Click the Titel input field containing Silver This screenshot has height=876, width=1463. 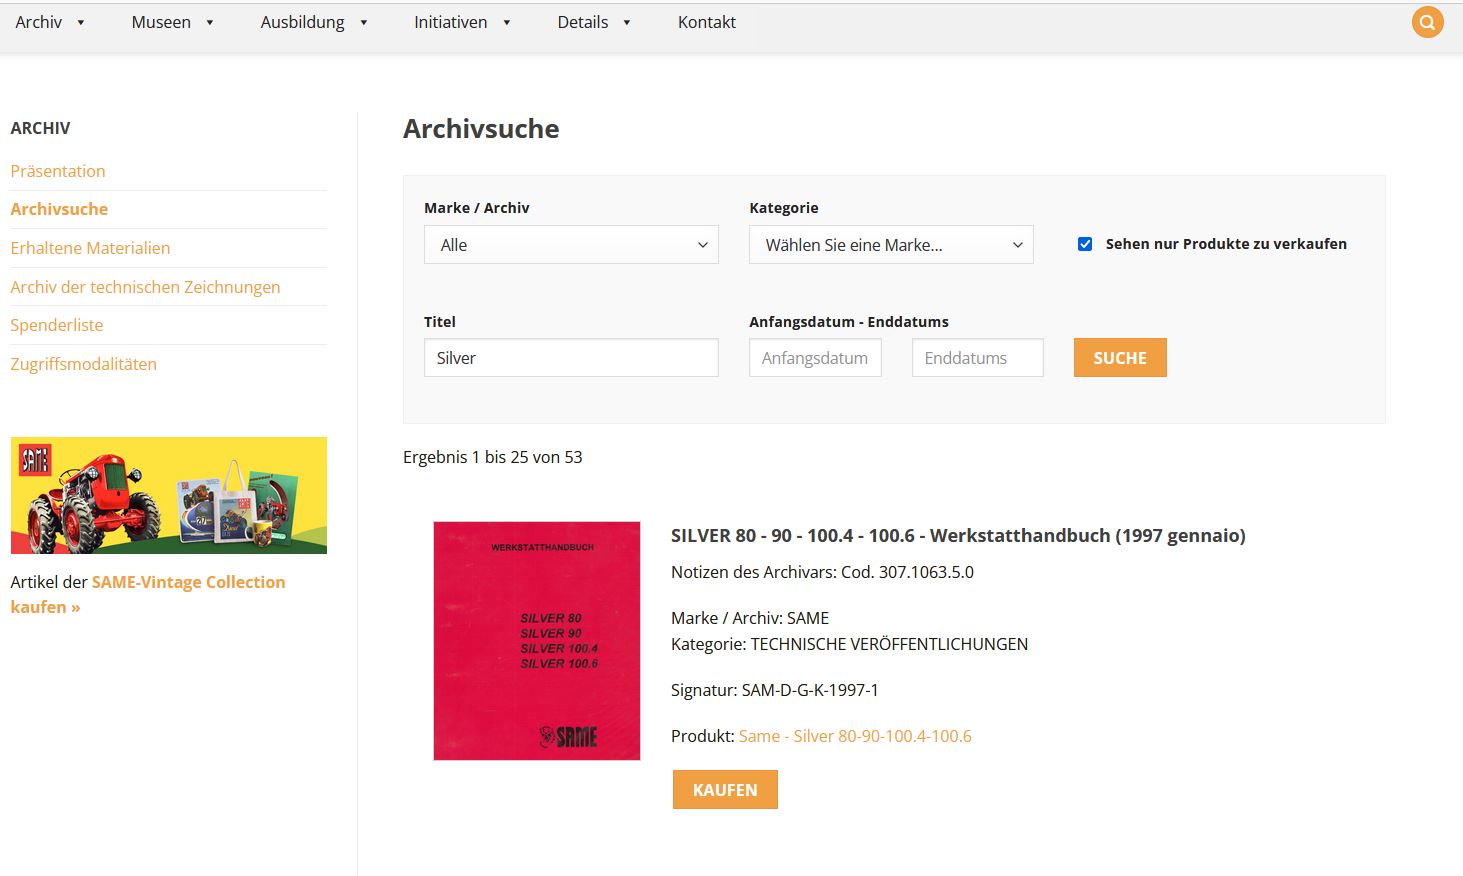(571, 358)
